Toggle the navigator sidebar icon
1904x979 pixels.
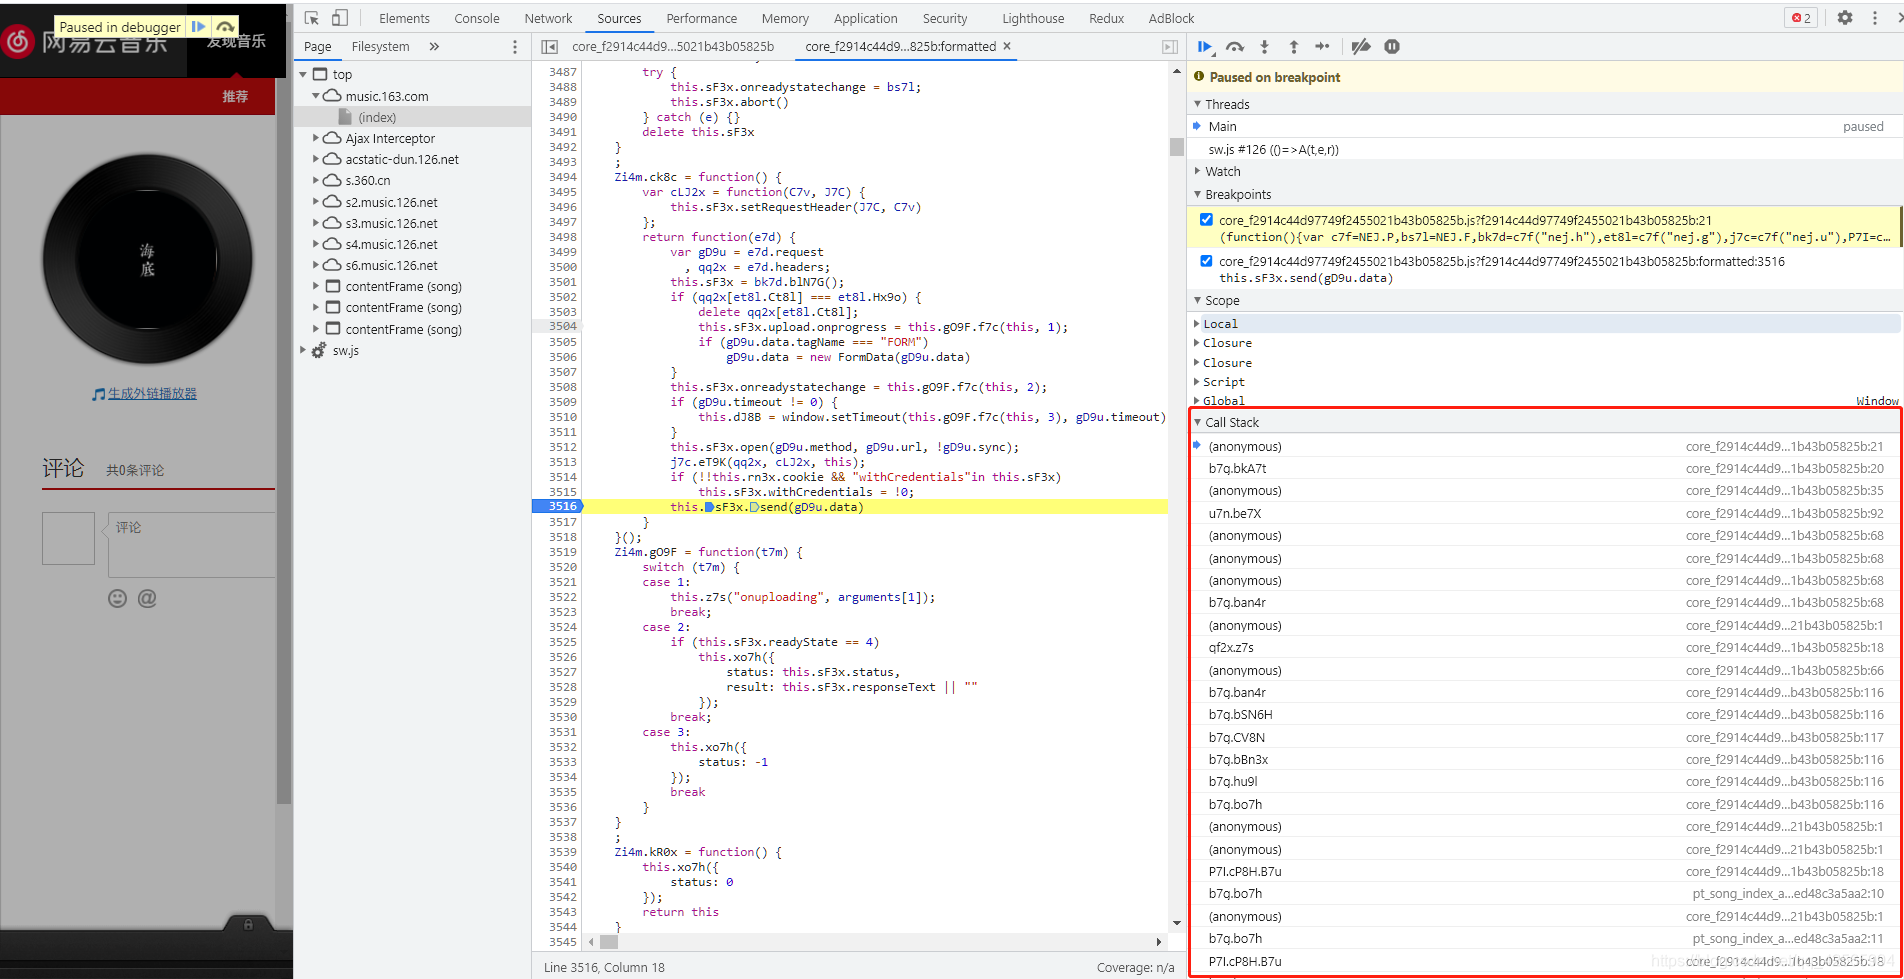549,46
